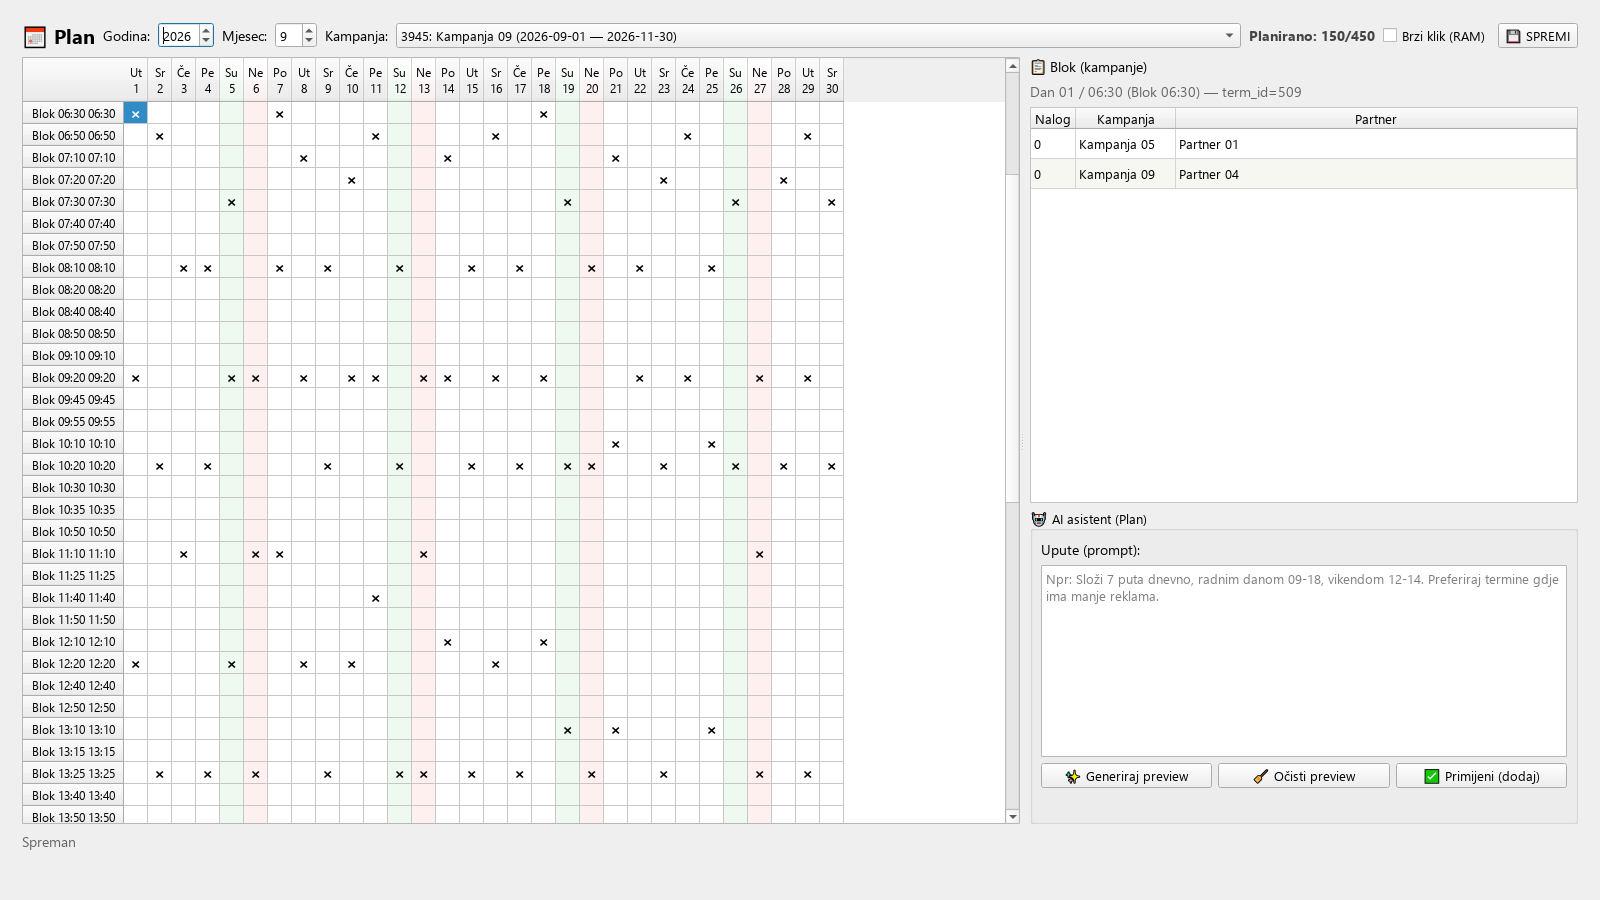
Task: Sort by the Partner column header
Action: tap(1376, 119)
